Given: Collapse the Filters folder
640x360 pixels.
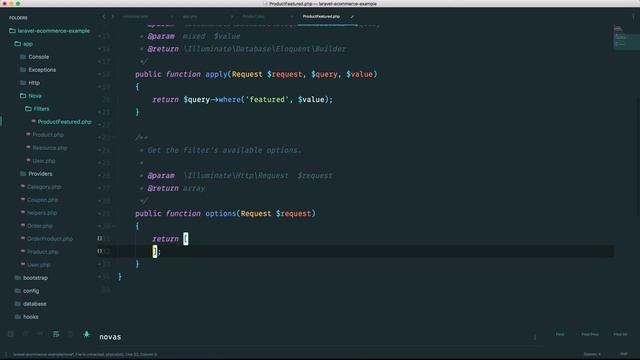Looking at the screenshot, I should click(37, 109).
